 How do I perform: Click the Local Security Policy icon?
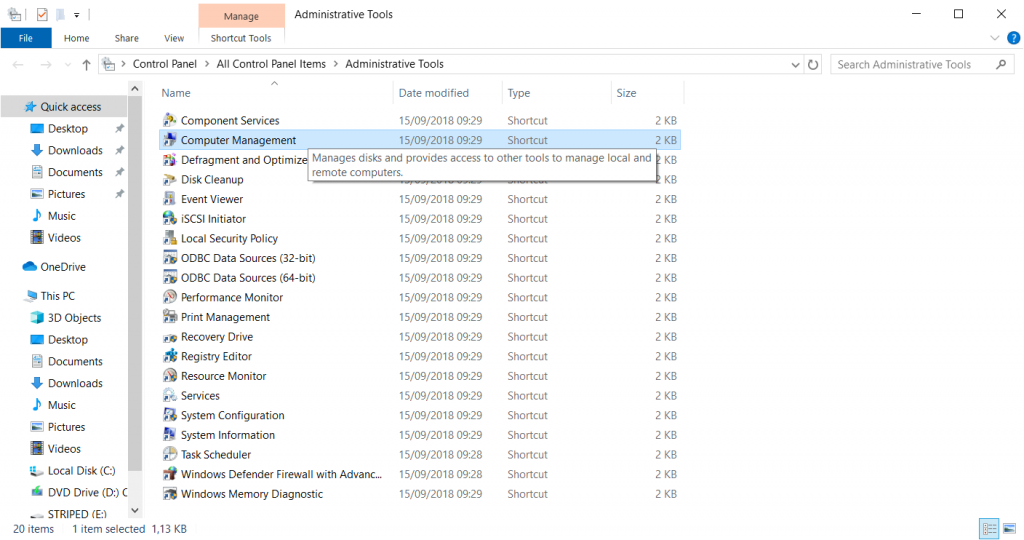click(x=170, y=238)
